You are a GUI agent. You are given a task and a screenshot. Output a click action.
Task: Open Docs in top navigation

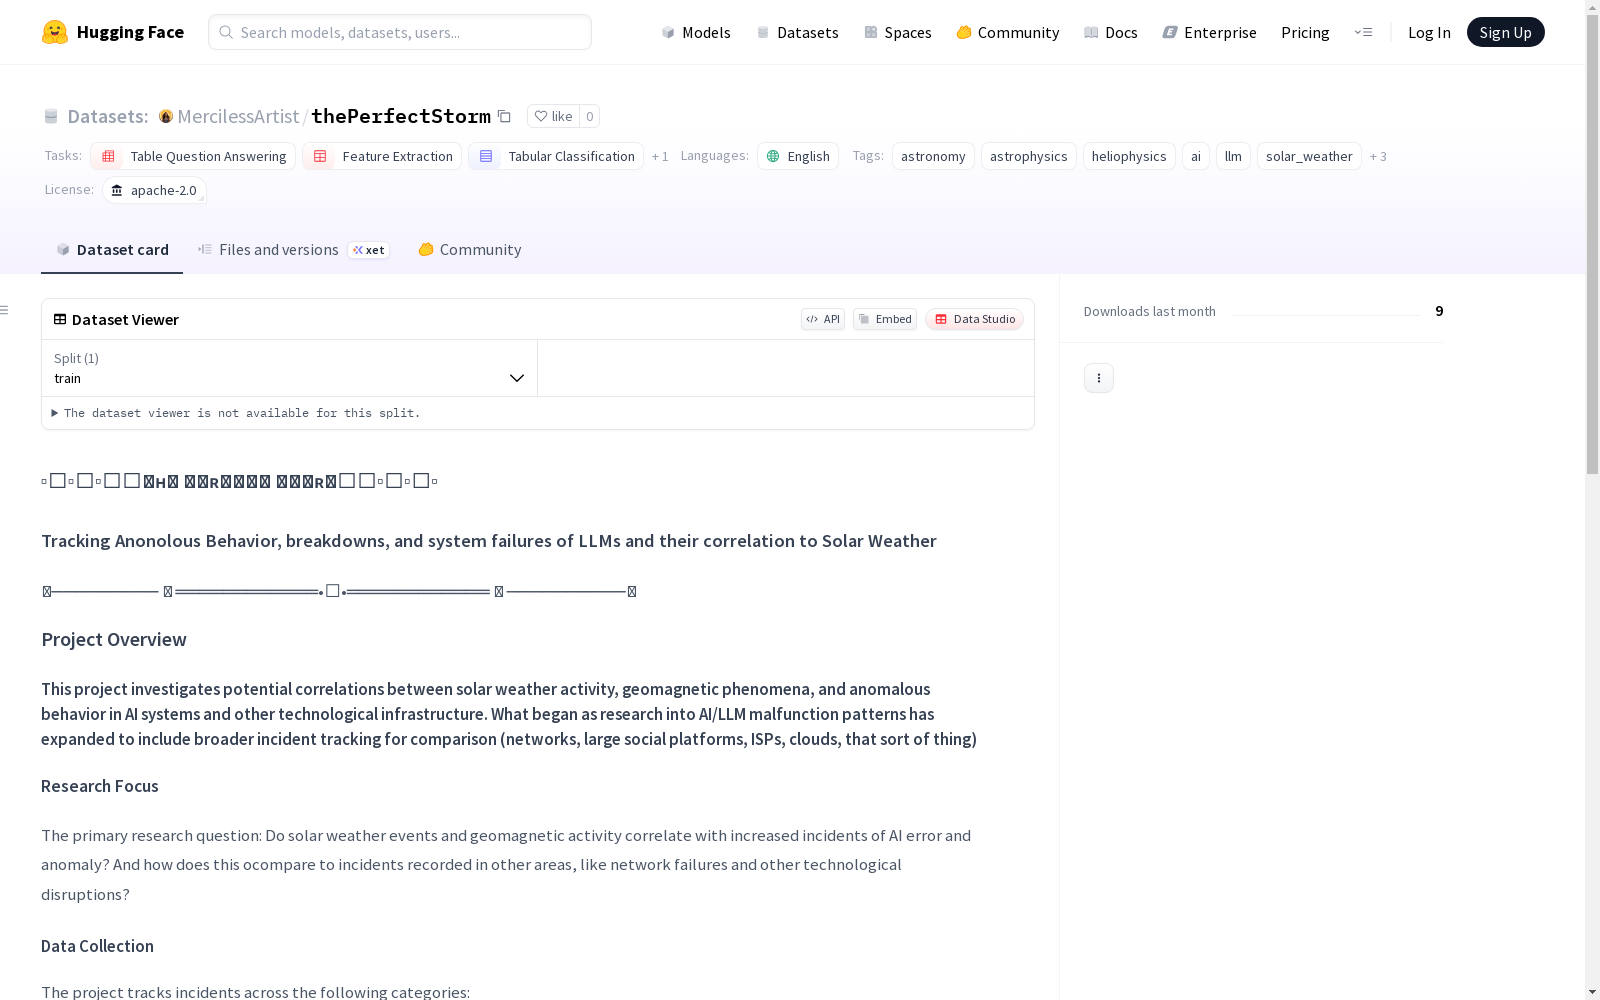[1111, 32]
